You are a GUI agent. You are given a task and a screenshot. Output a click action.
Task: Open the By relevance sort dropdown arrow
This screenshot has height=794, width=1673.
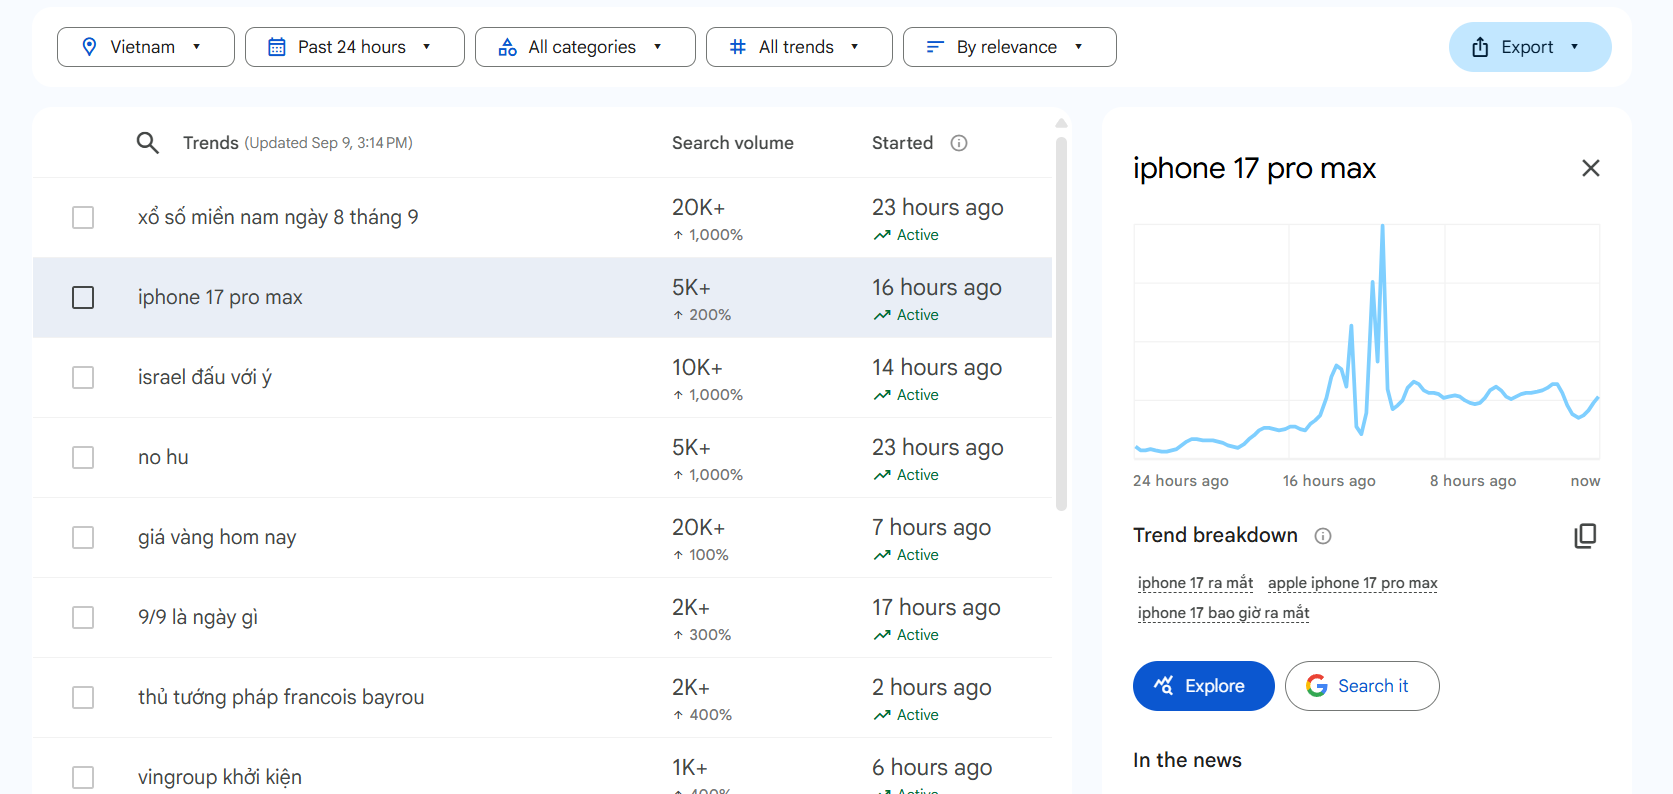click(x=1078, y=47)
